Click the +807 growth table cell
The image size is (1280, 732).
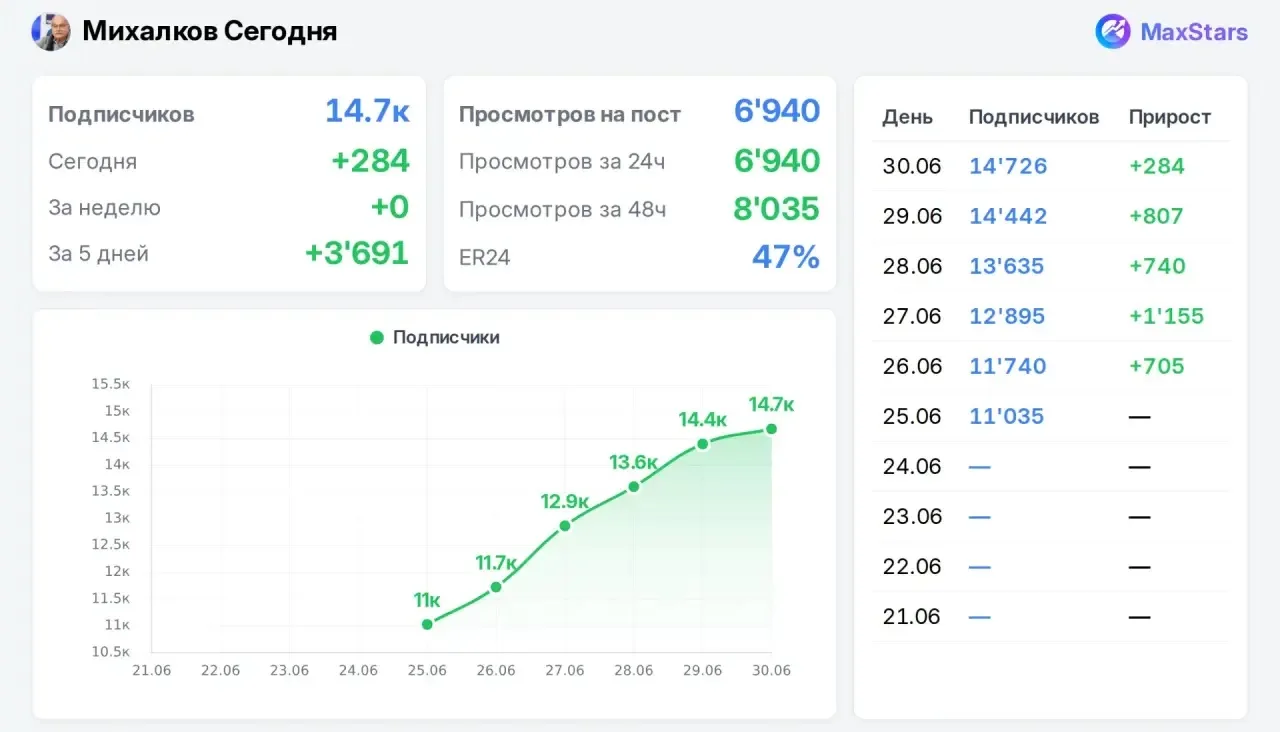pyautogui.click(x=1156, y=216)
